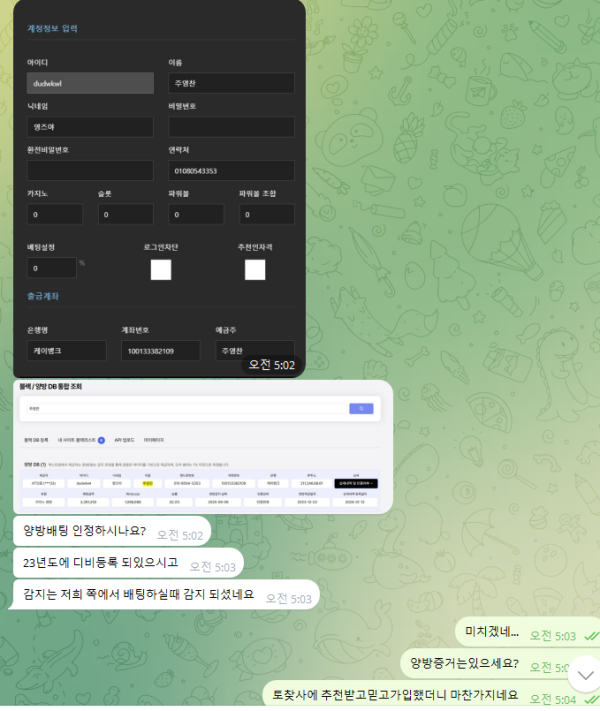Viewport: 600px width, 711px height.
Task: Click the 은행명 field showing 케이뱅크
Action: click(66, 351)
